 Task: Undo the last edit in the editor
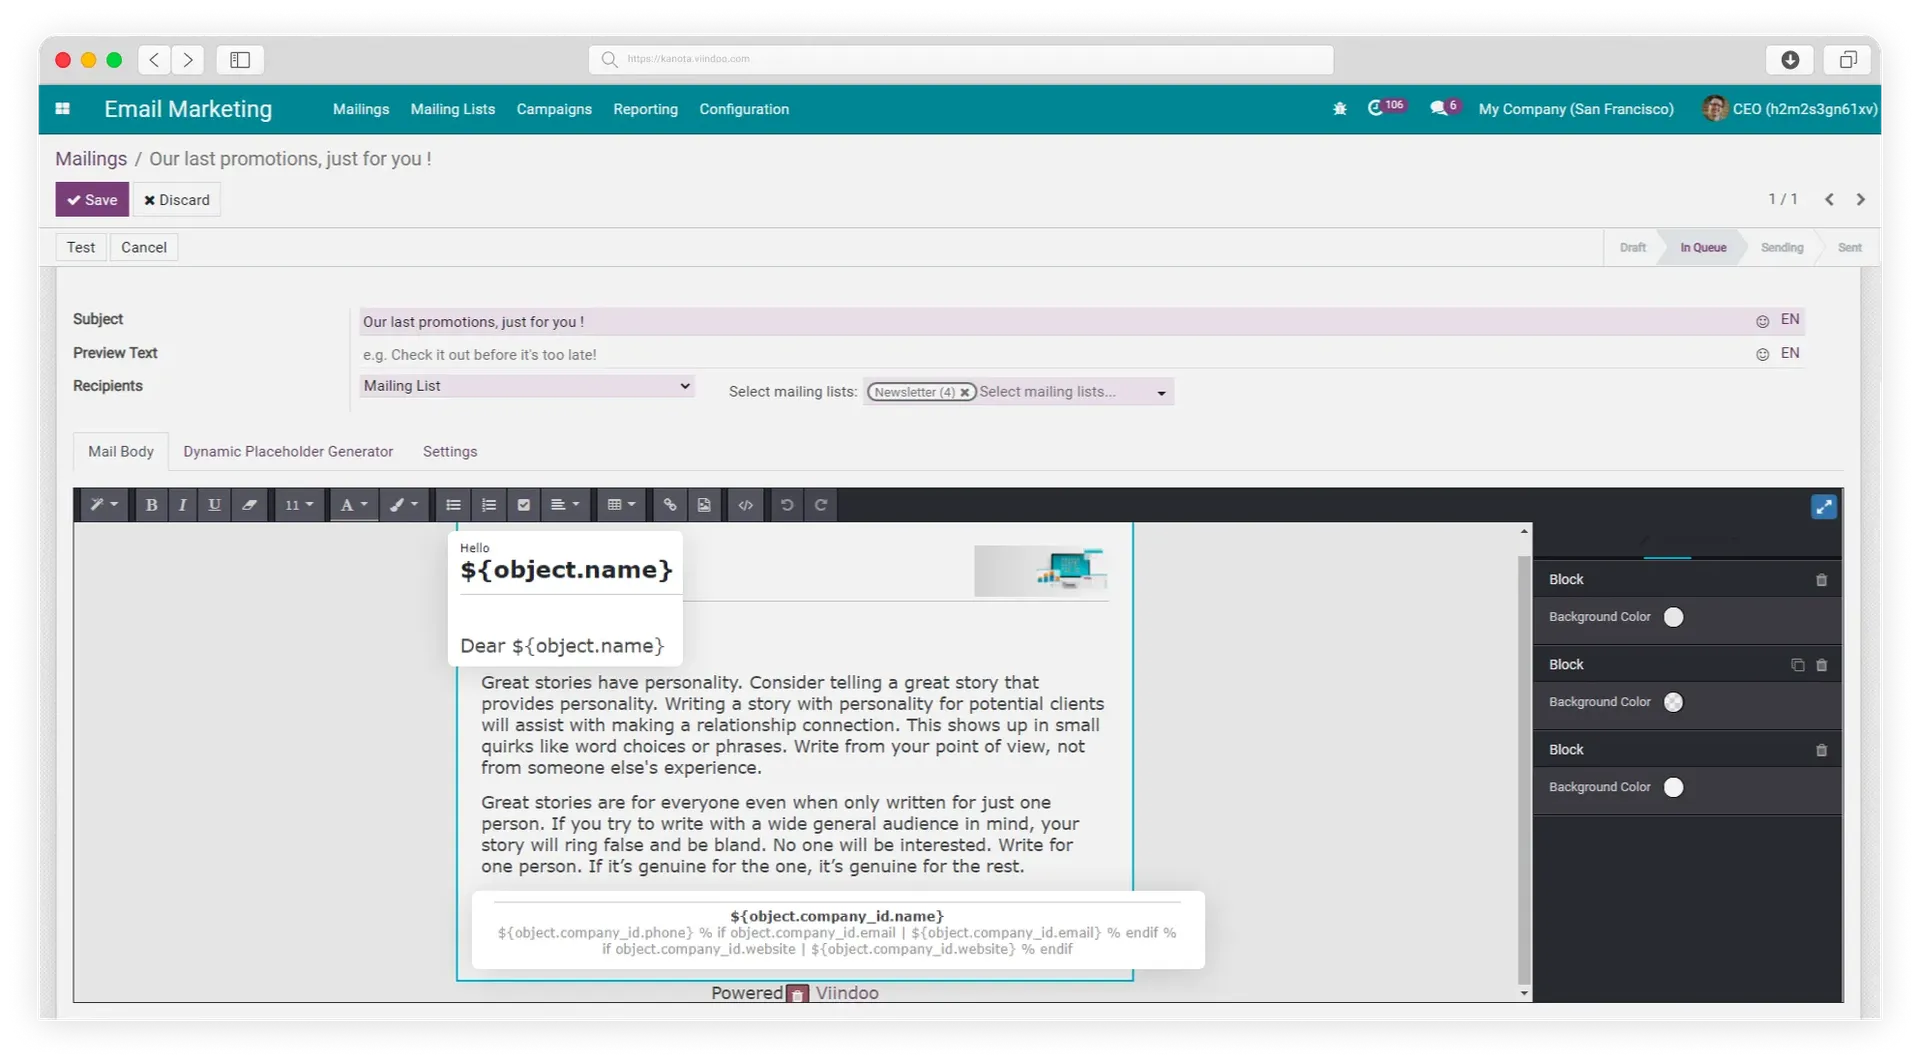[x=787, y=505]
